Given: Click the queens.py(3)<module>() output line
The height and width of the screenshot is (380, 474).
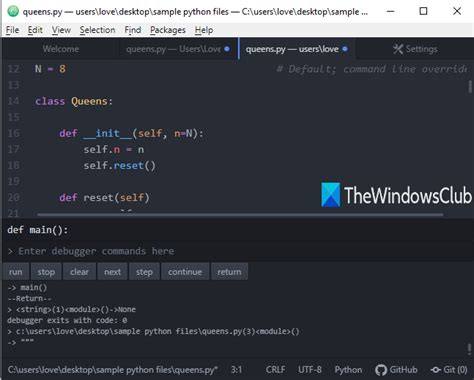Looking at the screenshot, I should coord(153,331).
